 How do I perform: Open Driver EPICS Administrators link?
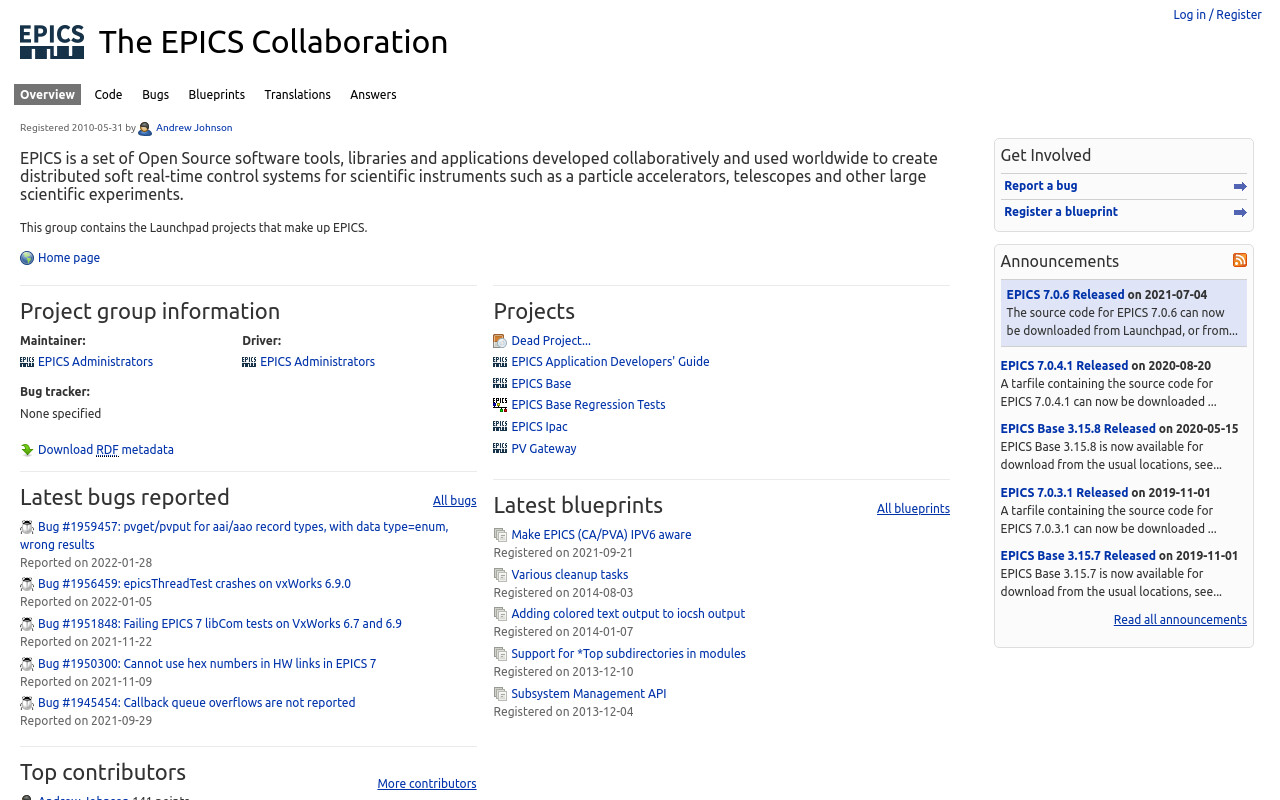(317, 362)
